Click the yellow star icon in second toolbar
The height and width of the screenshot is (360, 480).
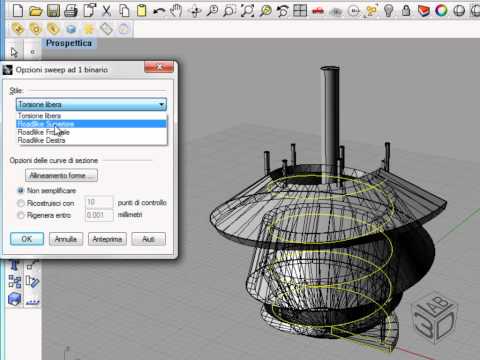[x=89, y=29]
